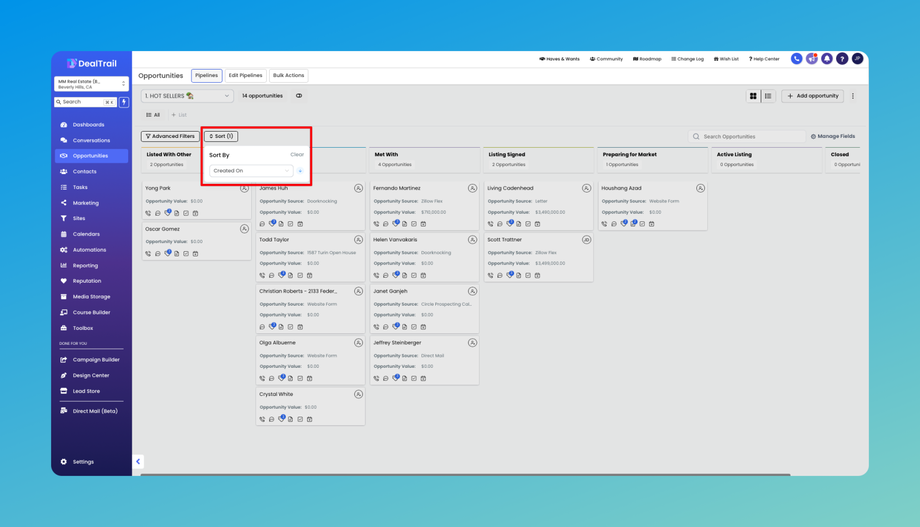Open the Community link
Screen dimensions: 920x527
607,59
